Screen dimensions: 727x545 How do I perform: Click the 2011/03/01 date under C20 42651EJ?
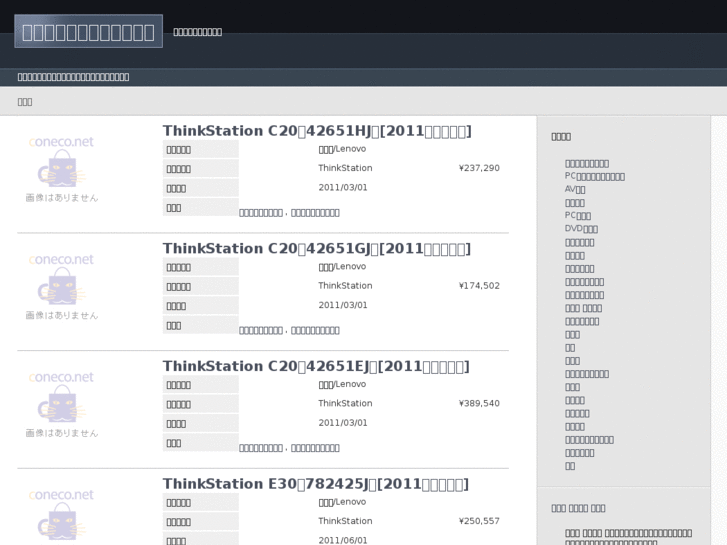click(x=343, y=423)
